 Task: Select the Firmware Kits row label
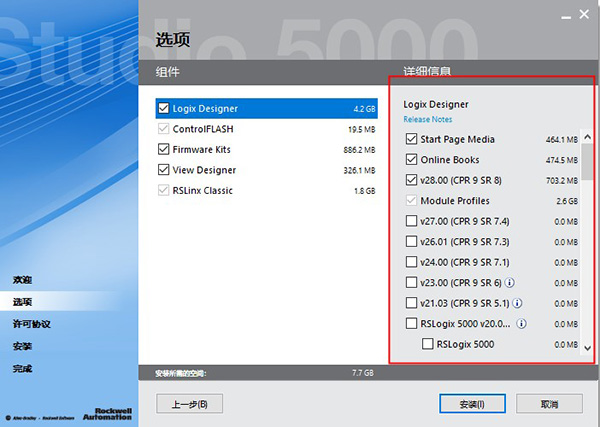point(202,150)
